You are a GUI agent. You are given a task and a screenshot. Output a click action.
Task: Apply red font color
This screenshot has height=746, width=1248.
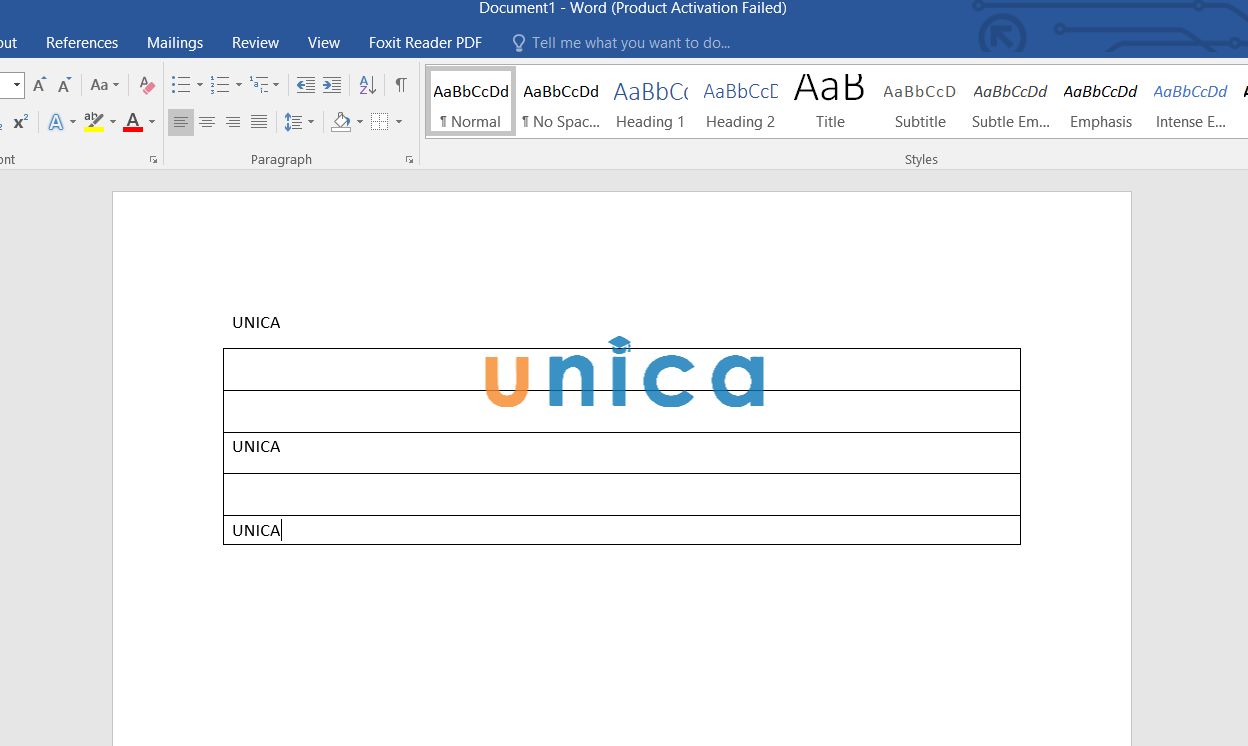(x=133, y=122)
